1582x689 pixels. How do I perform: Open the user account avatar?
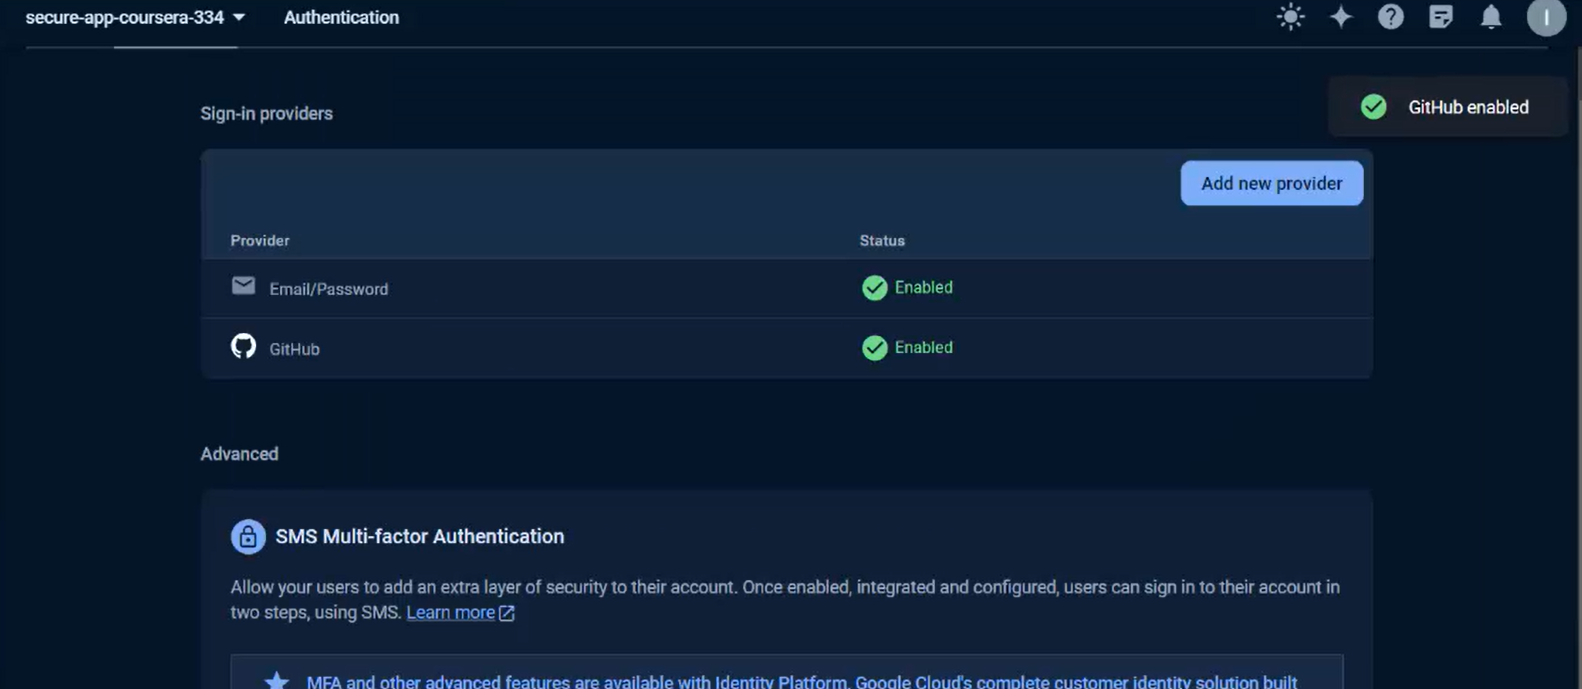(x=1545, y=17)
